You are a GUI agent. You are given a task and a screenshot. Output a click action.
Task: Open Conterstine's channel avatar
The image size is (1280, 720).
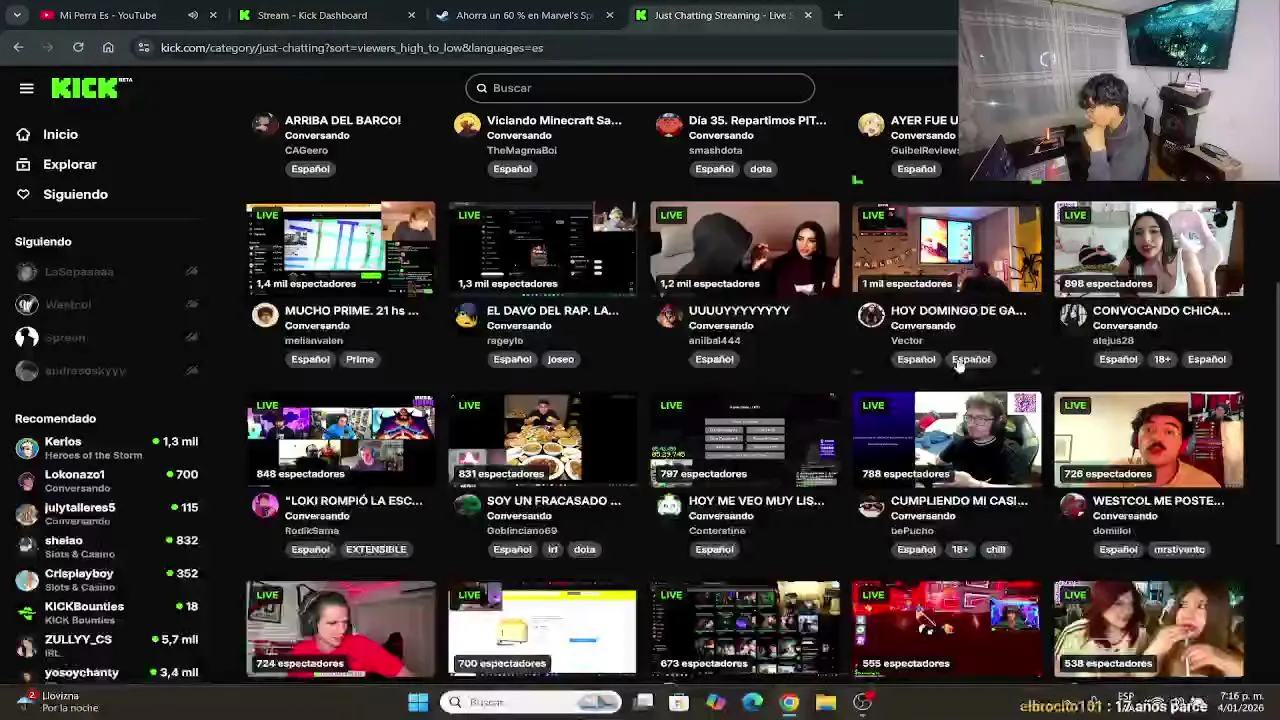(x=669, y=506)
